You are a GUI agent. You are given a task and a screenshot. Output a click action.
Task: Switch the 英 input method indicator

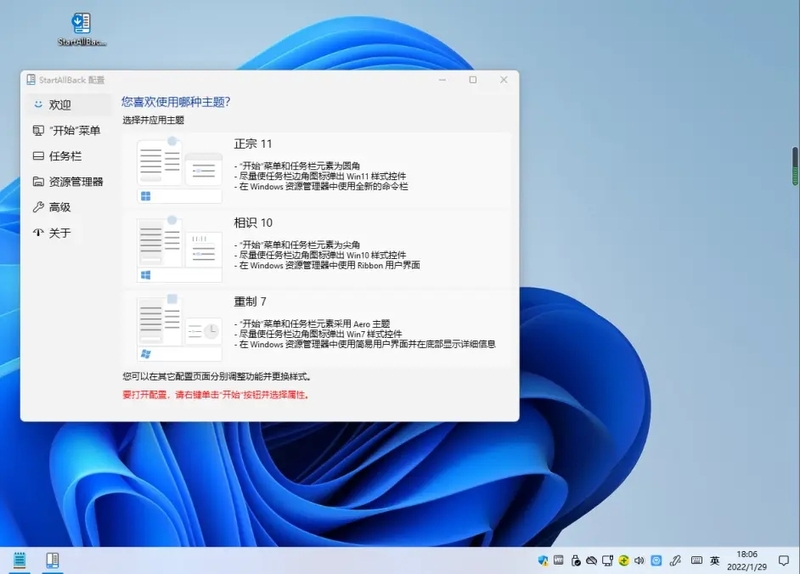click(x=714, y=560)
